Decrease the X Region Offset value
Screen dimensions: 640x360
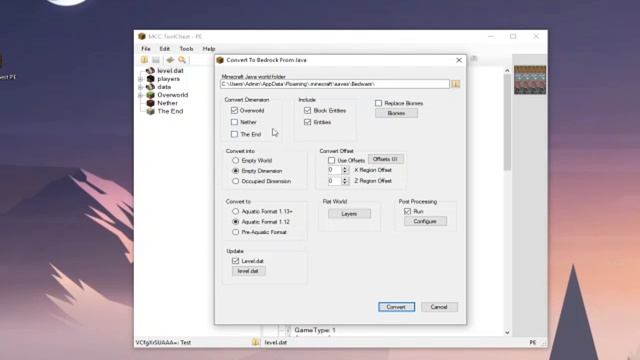345,172
